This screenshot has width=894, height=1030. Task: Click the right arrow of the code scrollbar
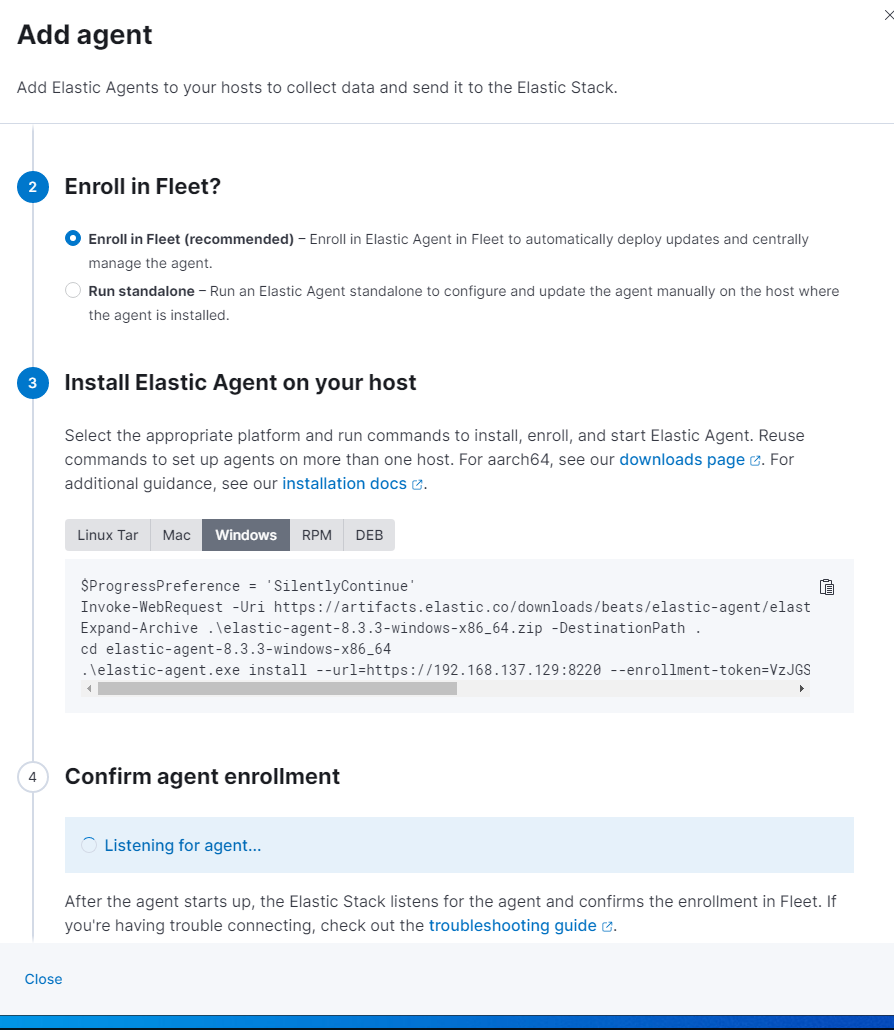[x=800, y=688]
